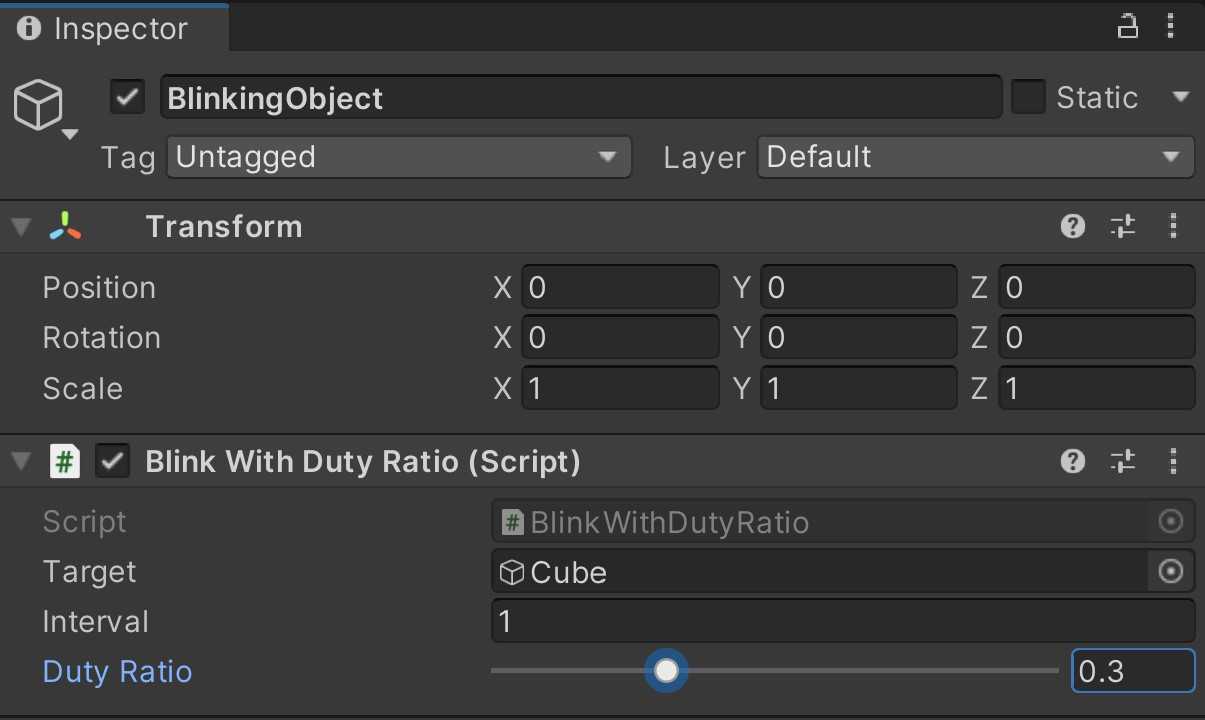Collapse the Transform component foldout
The width and height of the screenshot is (1205, 720).
21,227
